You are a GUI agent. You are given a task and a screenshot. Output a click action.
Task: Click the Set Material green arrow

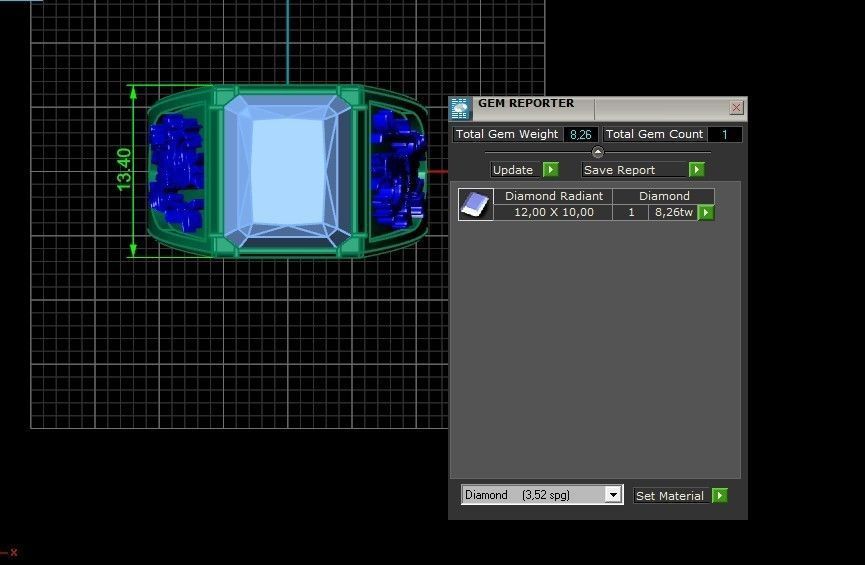point(720,495)
